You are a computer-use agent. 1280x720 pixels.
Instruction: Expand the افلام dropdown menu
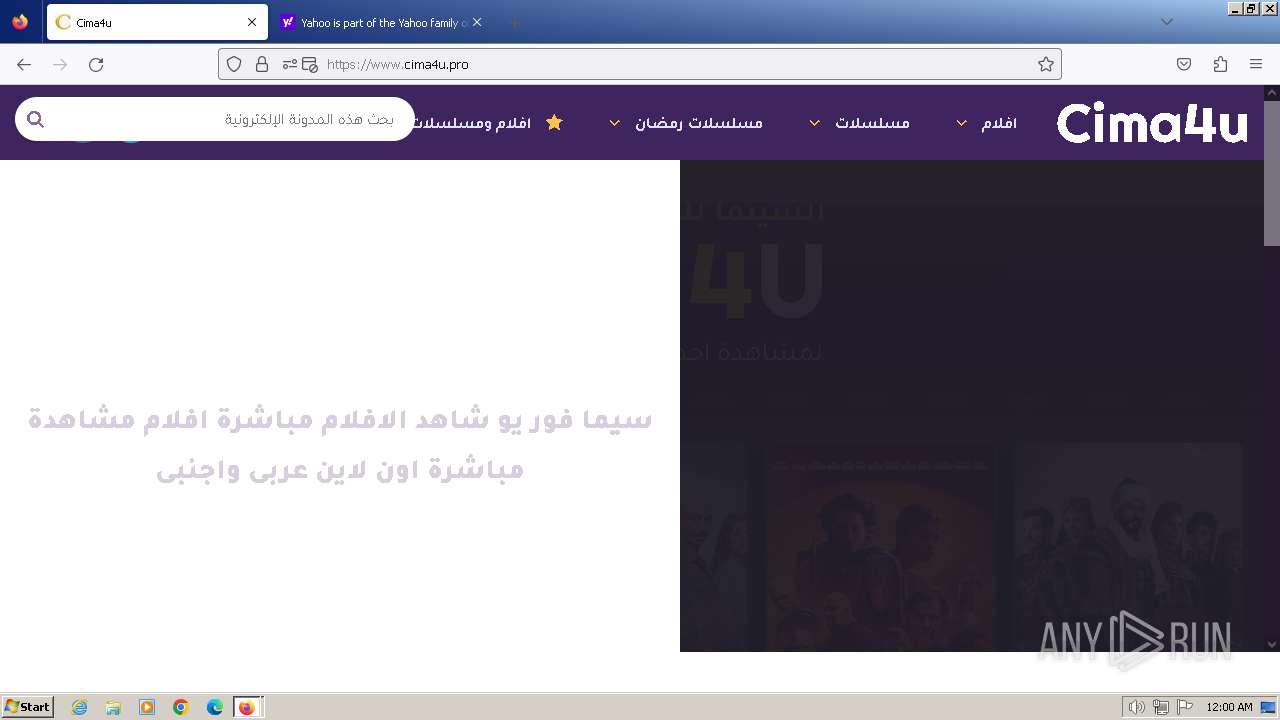pos(961,123)
